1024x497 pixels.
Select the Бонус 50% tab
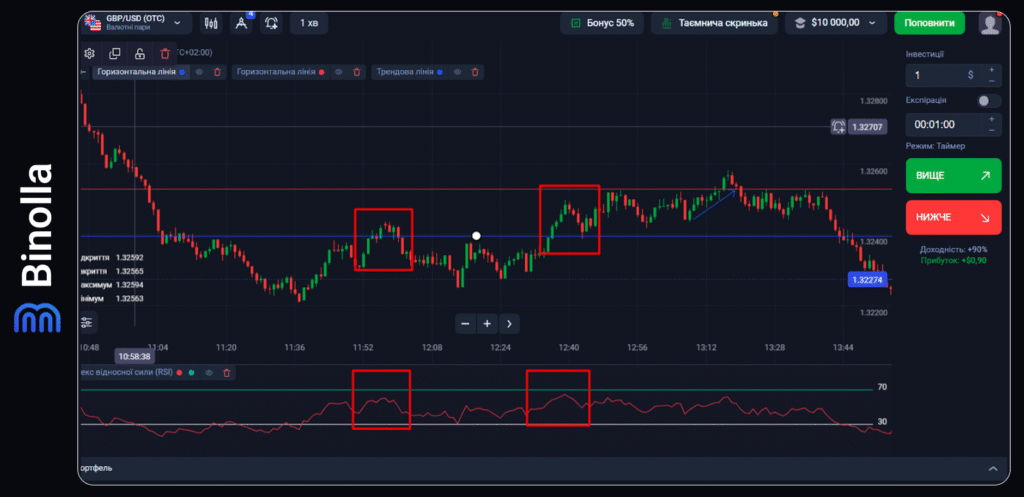(602, 22)
